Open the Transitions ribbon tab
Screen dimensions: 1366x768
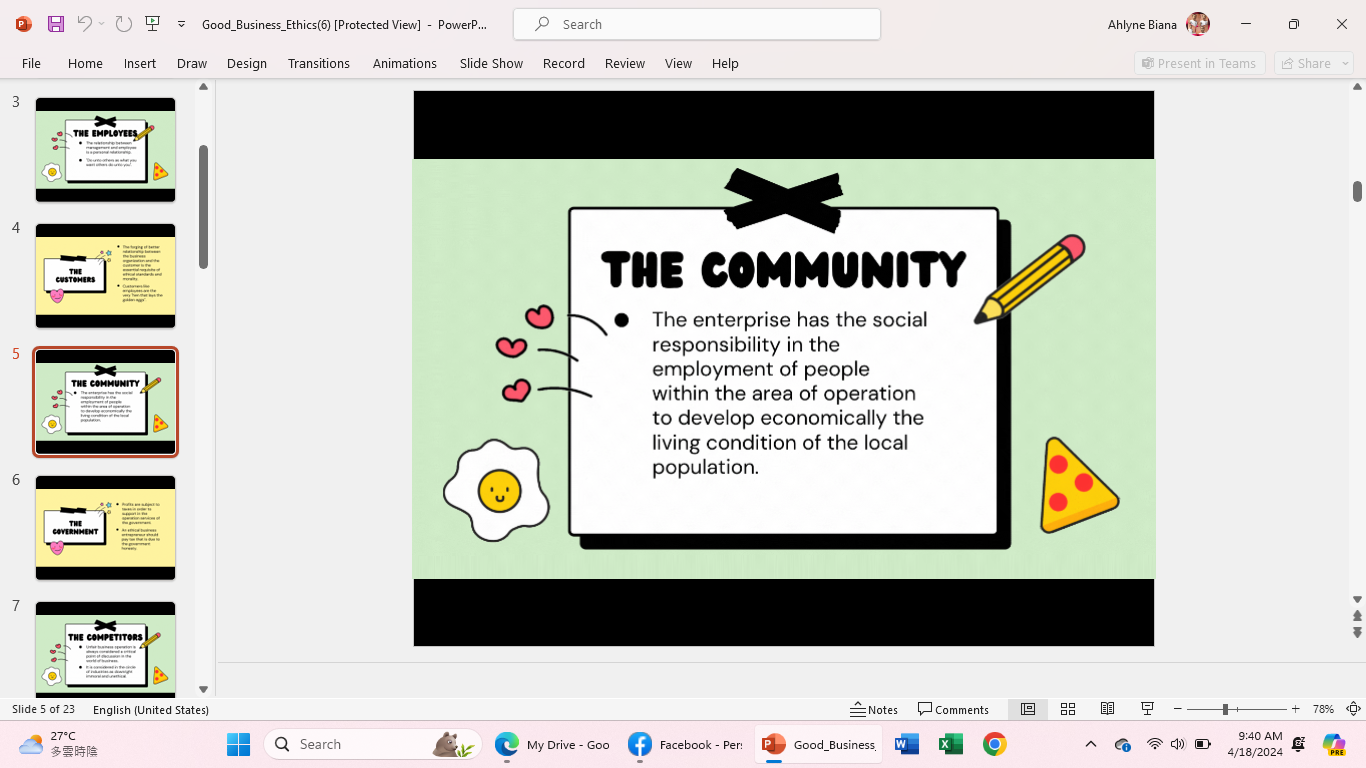pos(318,63)
